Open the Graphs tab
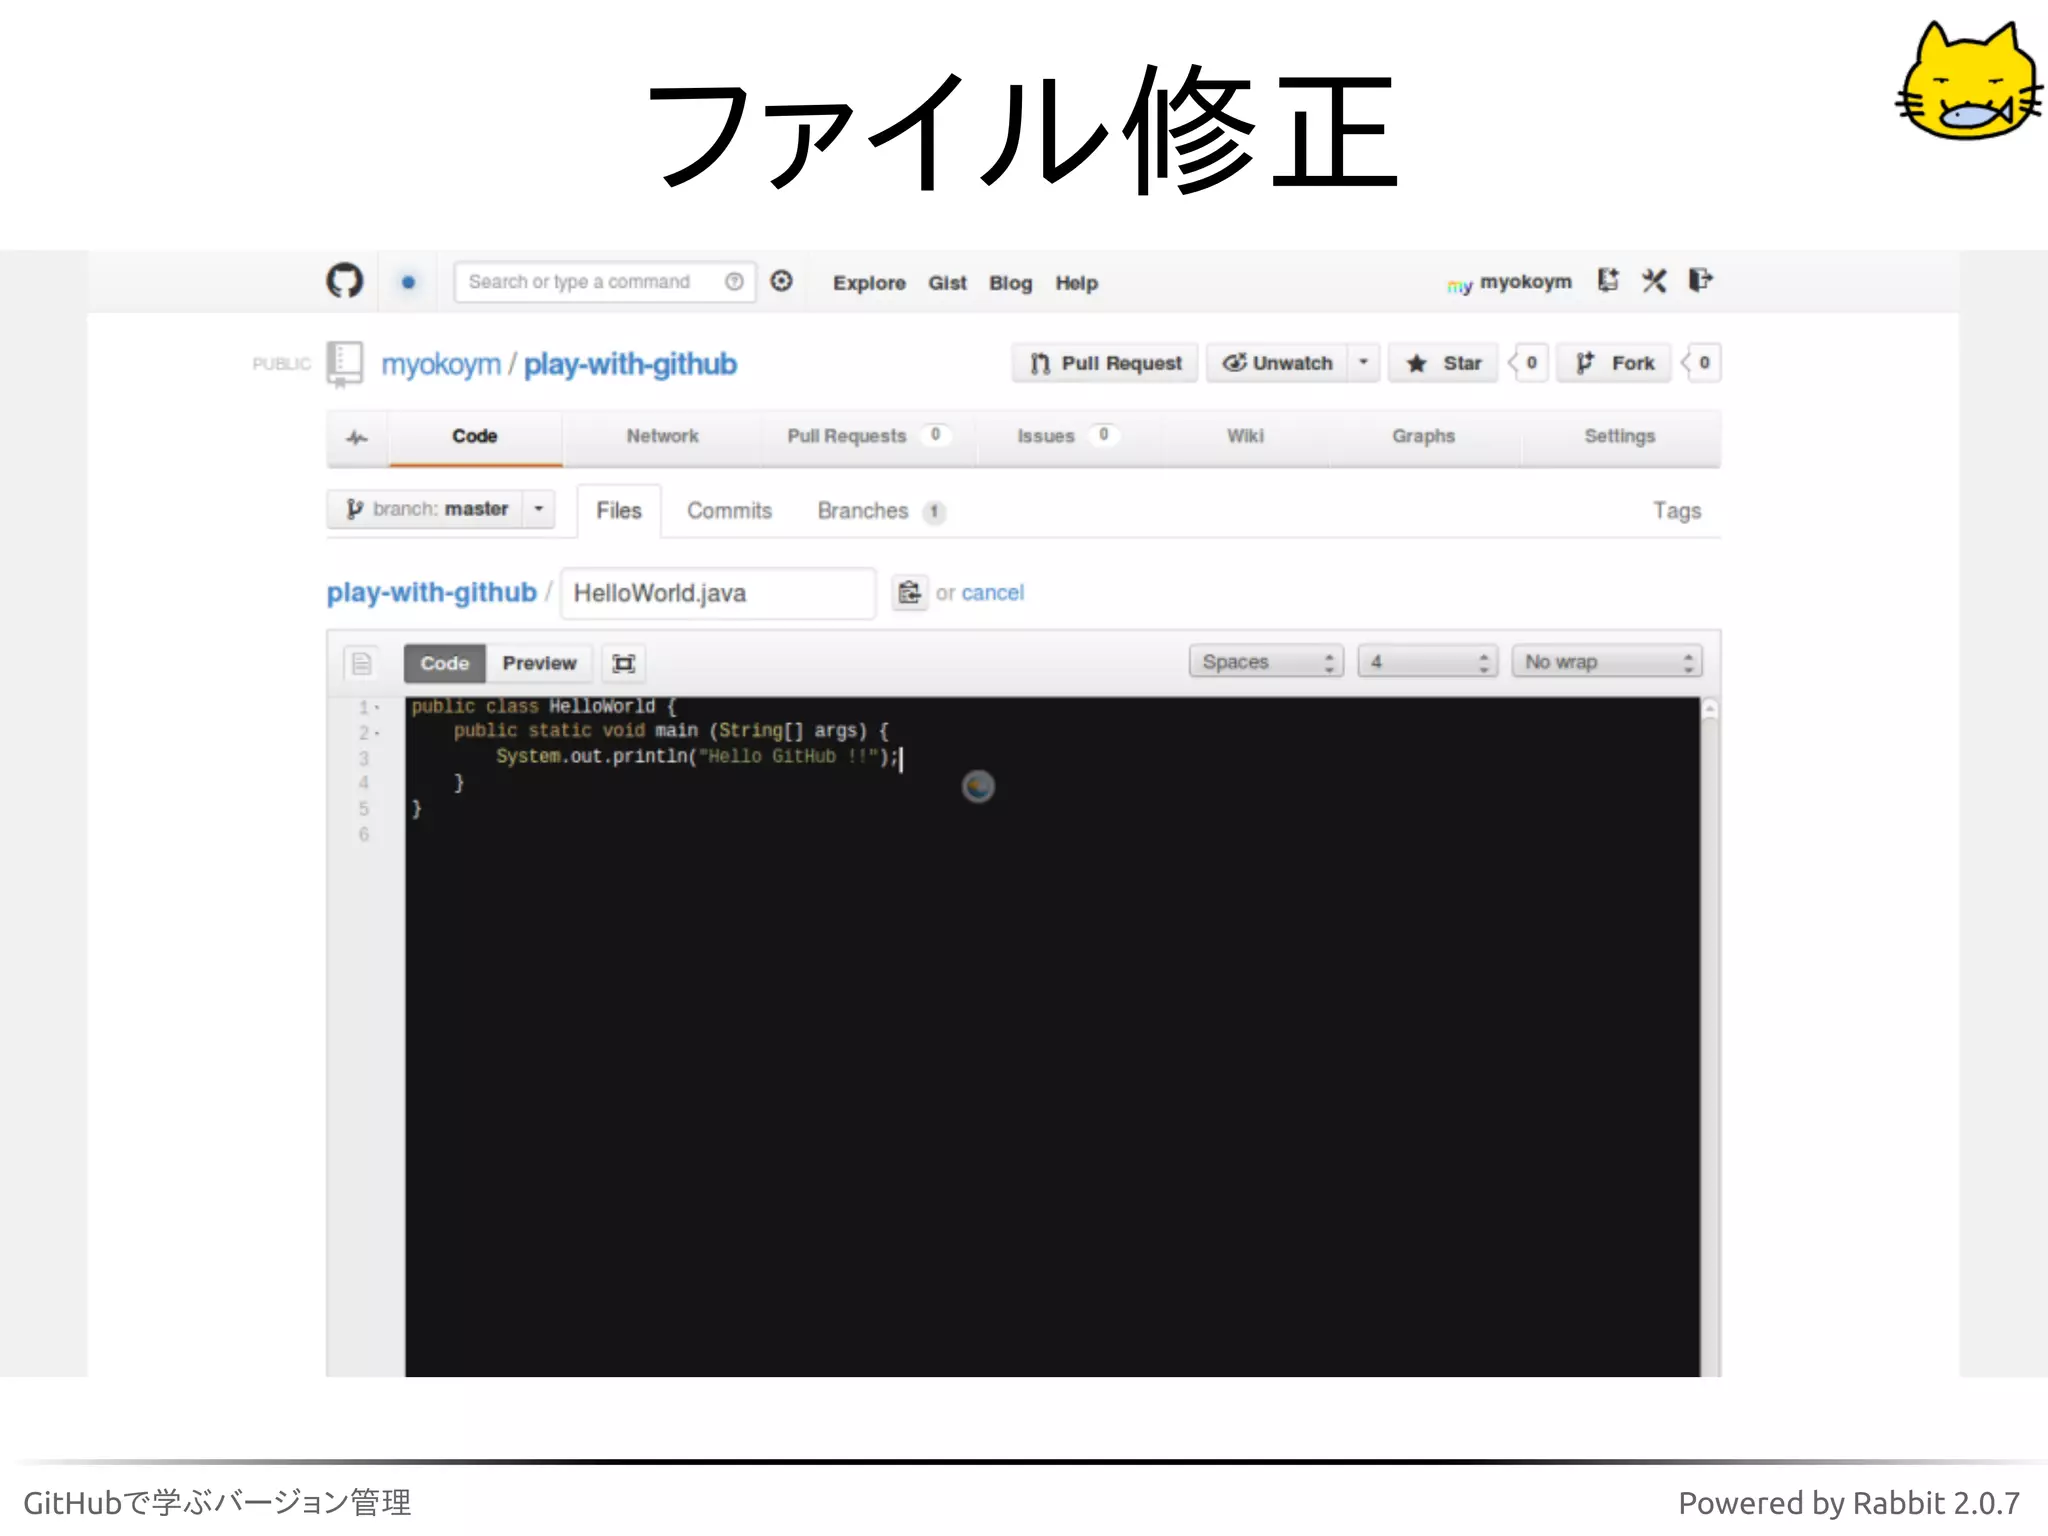The width and height of the screenshot is (2048, 1536). click(x=1423, y=437)
